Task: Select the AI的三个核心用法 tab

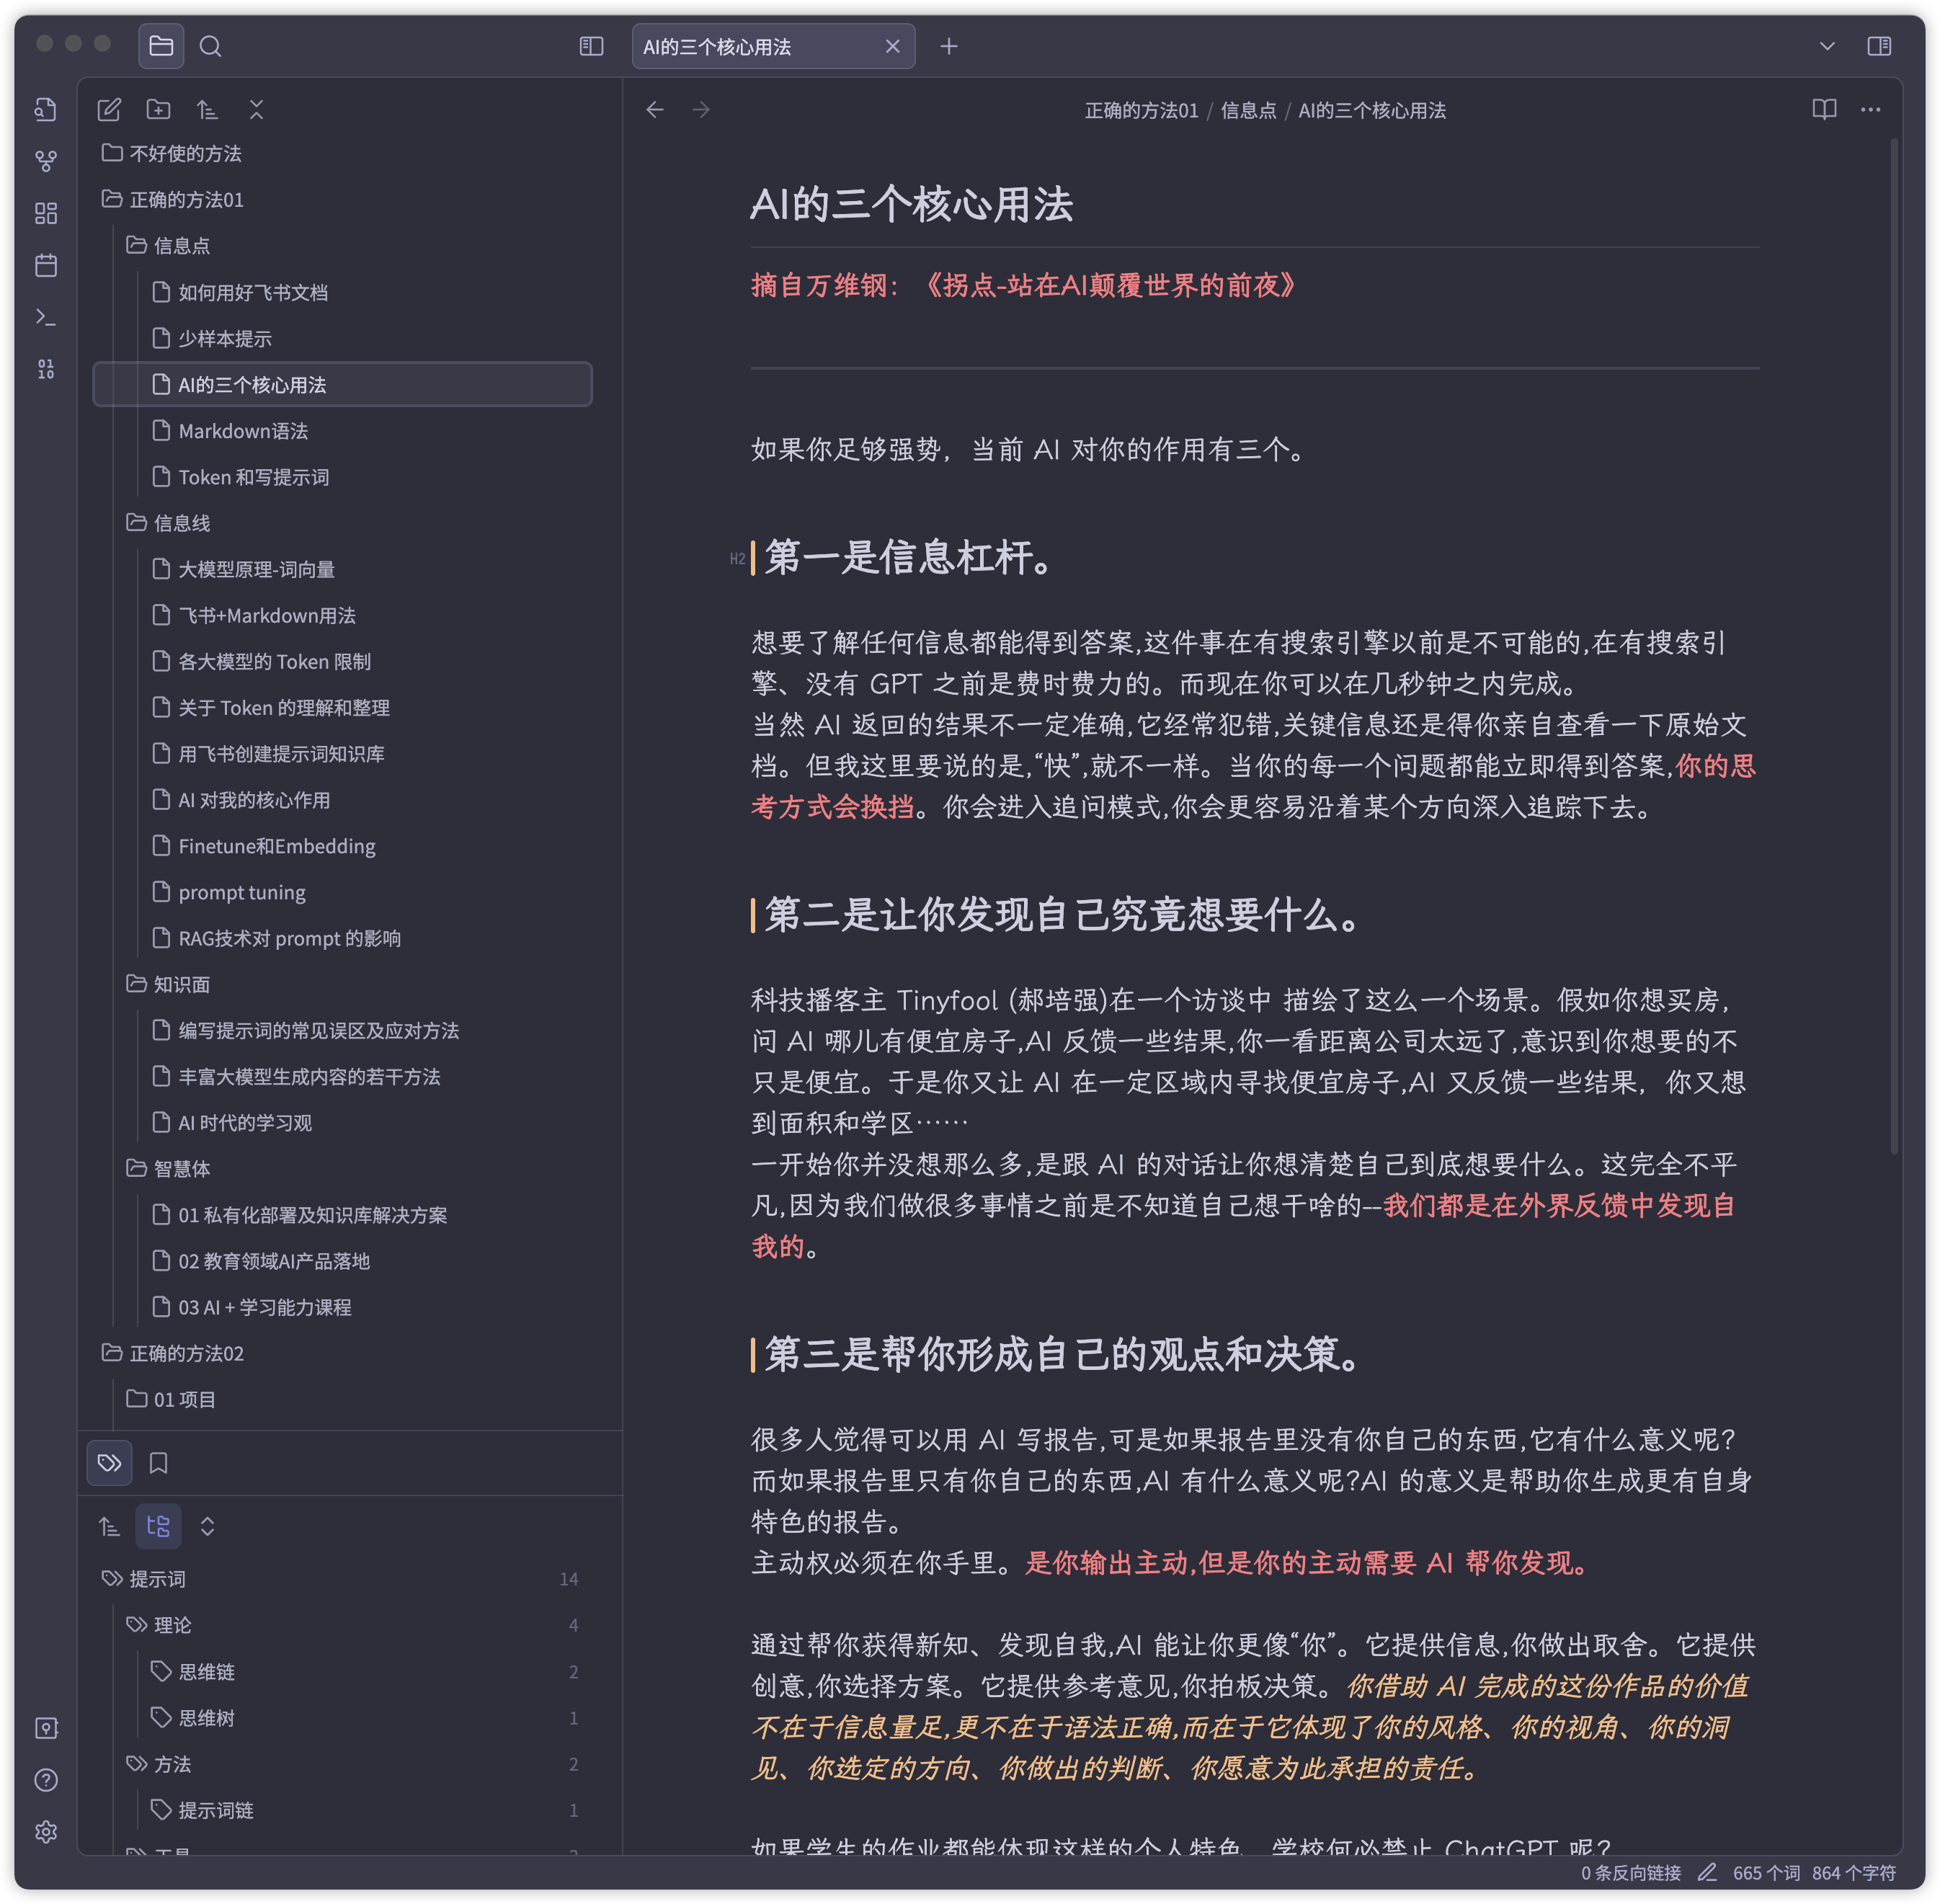Action: [773, 46]
